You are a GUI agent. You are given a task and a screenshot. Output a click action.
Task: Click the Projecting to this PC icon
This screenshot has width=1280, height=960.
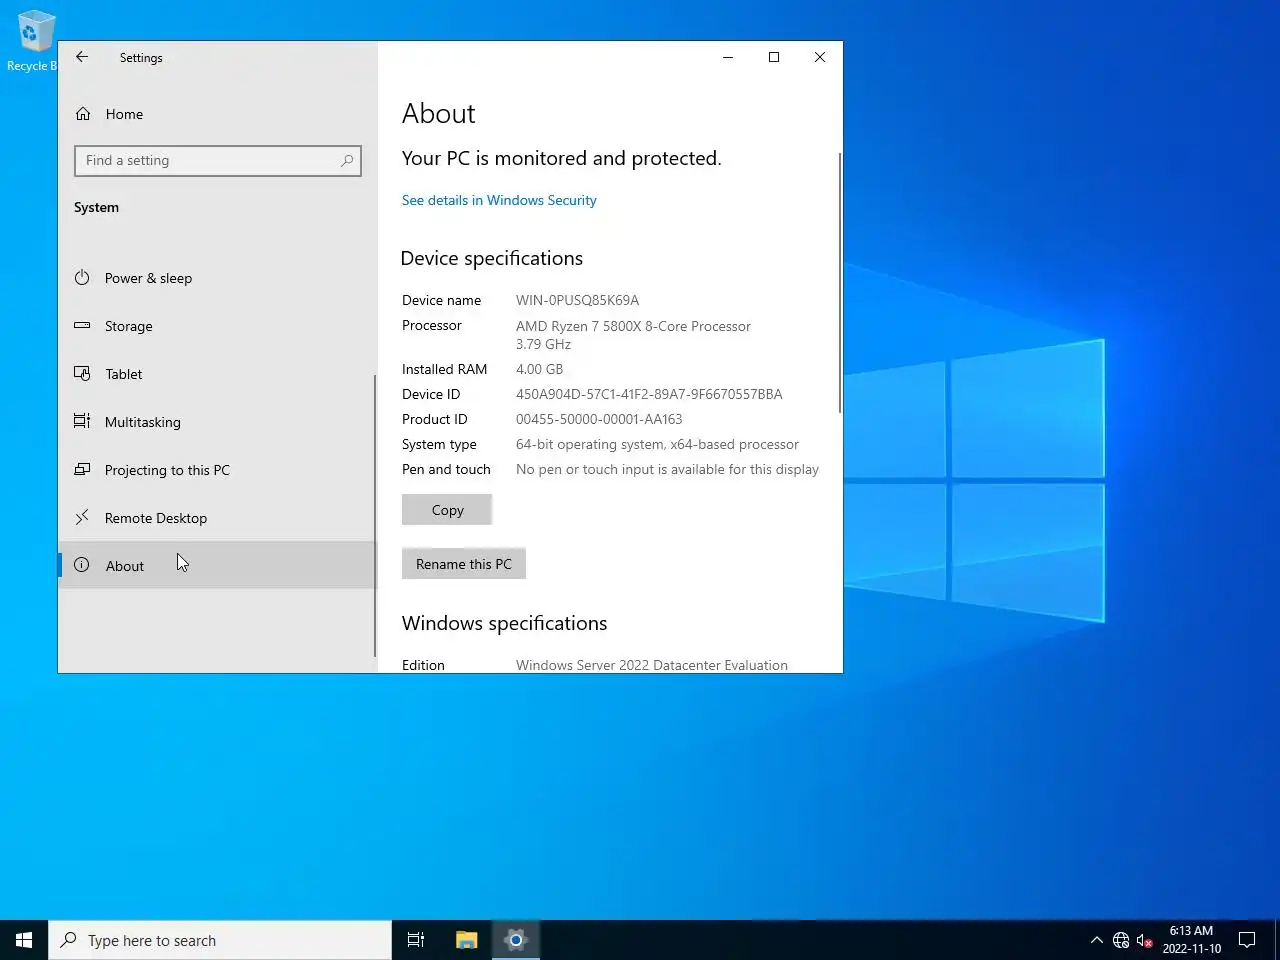pyautogui.click(x=82, y=469)
